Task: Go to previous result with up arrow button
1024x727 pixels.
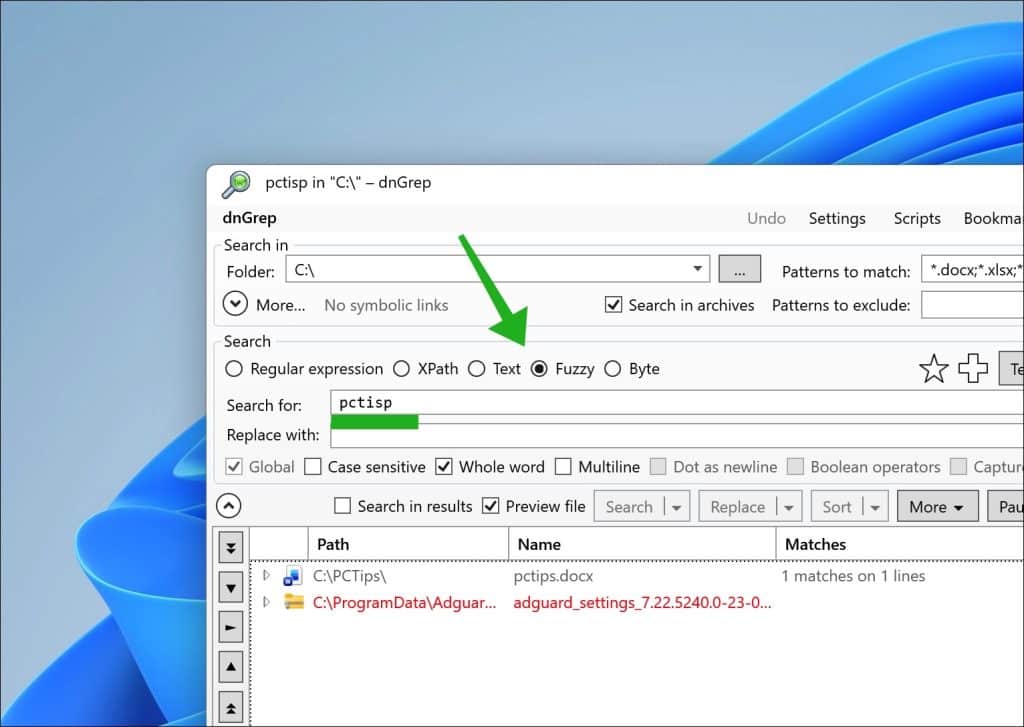Action: [231, 667]
